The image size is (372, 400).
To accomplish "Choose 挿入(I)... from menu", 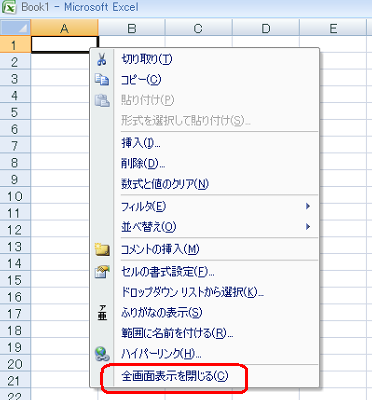I will pyautogui.click(x=204, y=143).
